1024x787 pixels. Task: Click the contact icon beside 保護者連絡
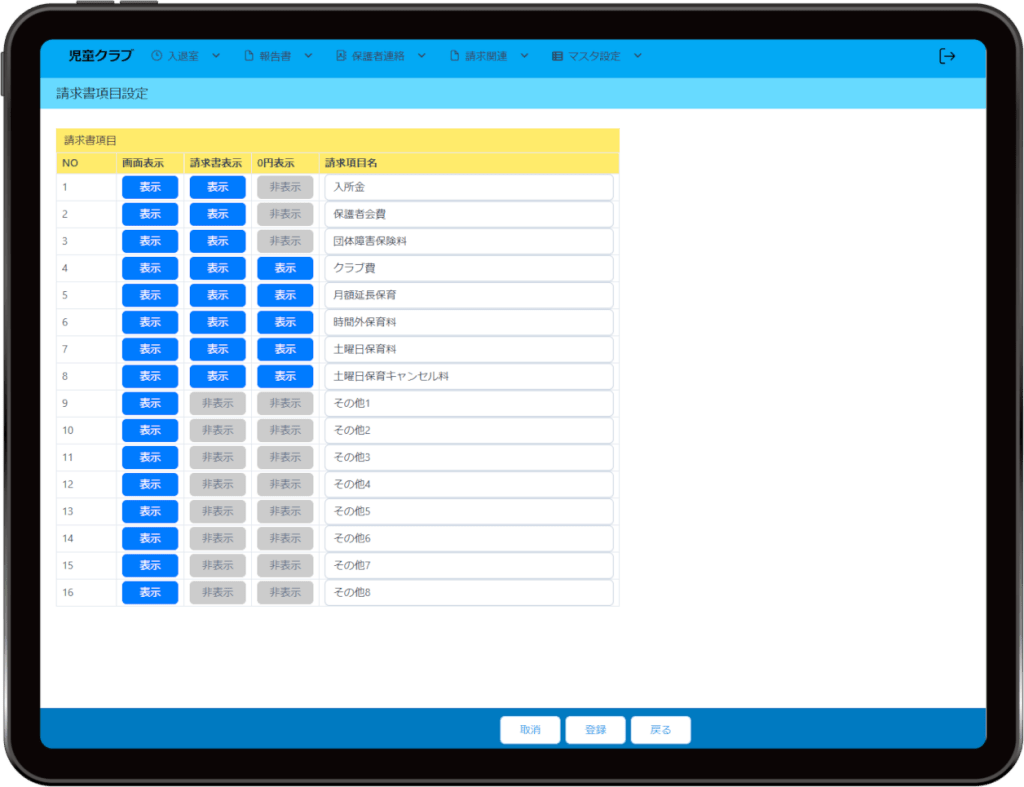pos(340,56)
